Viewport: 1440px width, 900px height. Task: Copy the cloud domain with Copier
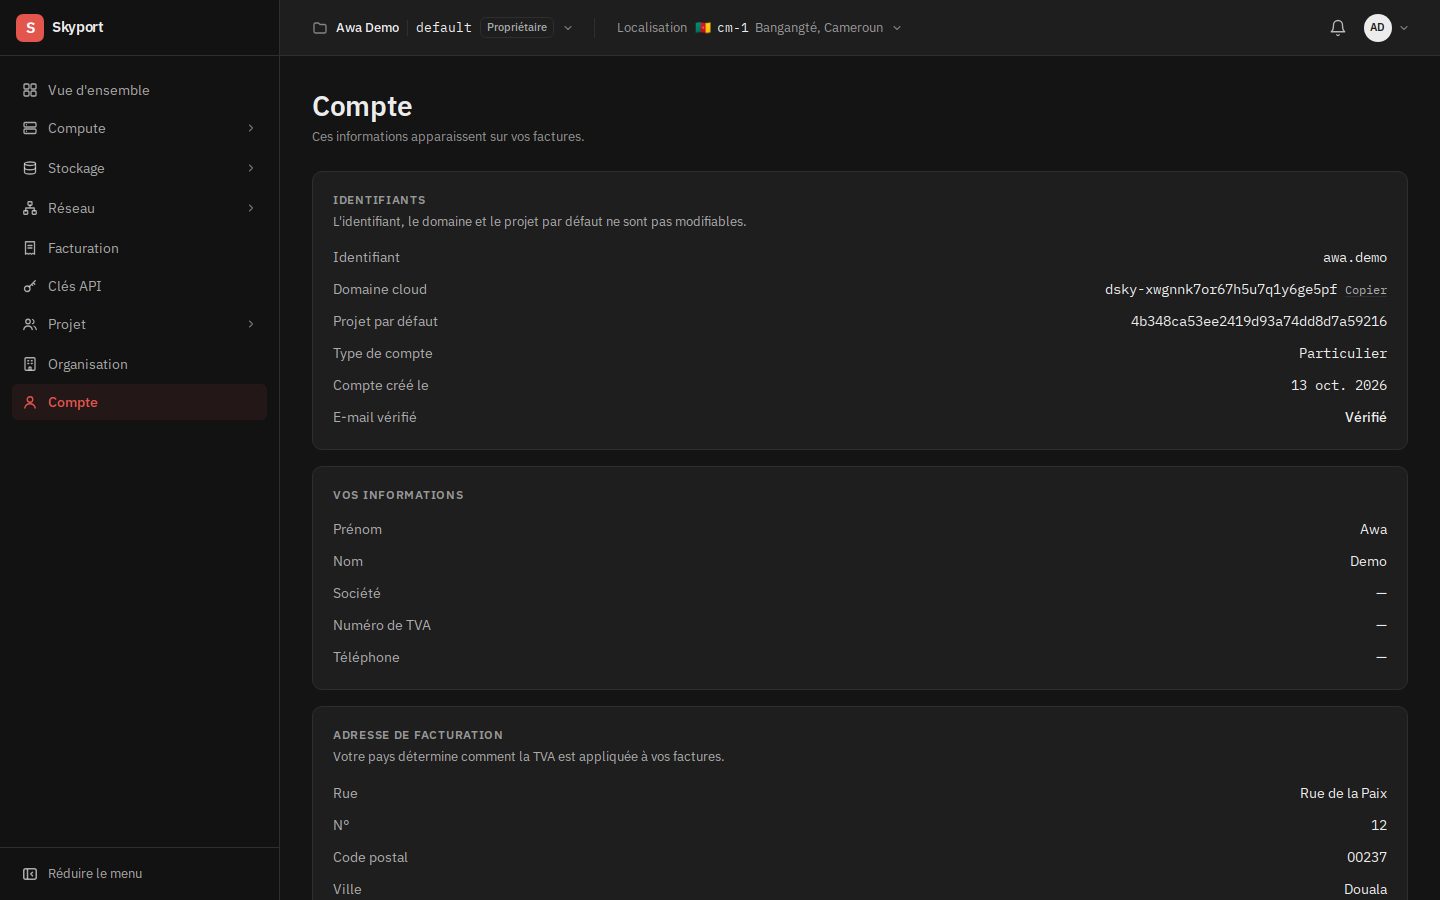(1366, 290)
